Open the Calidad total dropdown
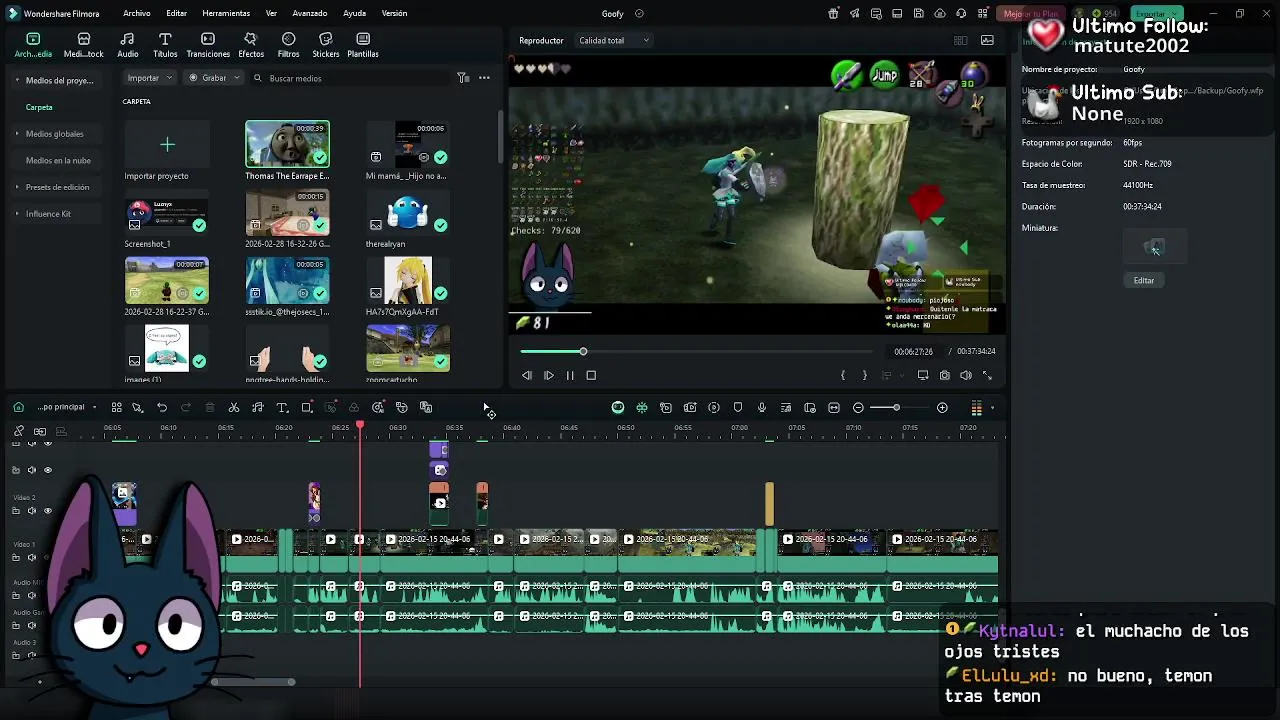1280x720 pixels. pos(614,41)
